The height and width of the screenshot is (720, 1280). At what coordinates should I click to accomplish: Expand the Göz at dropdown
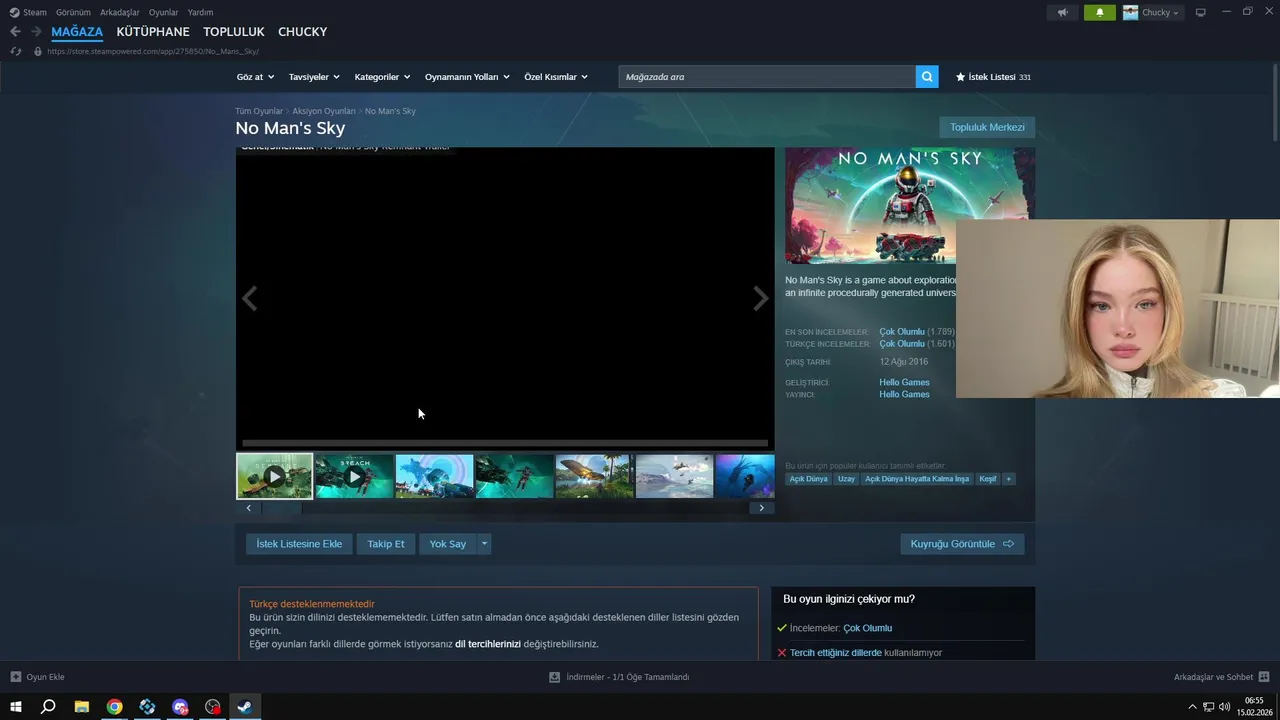pos(254,77)
